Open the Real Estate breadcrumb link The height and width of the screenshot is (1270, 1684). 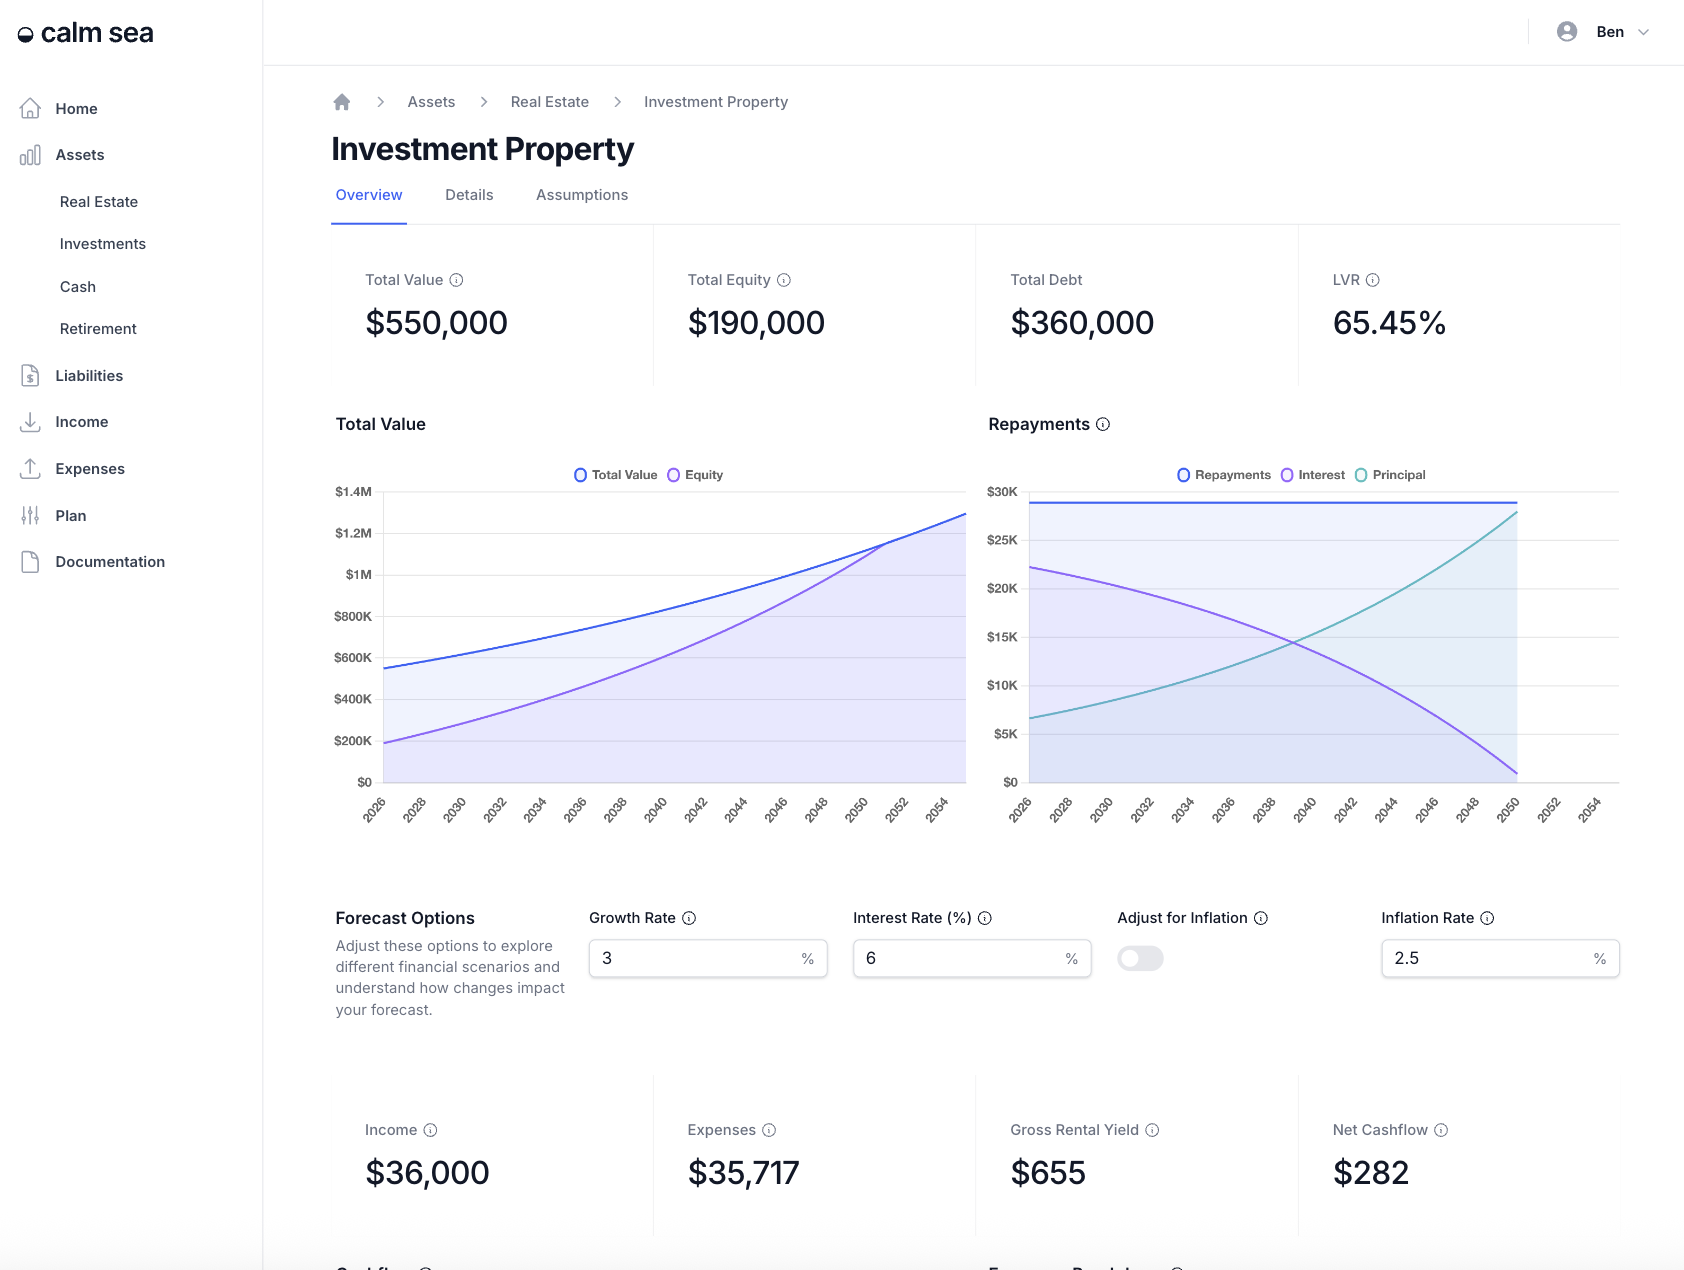[549, 102]
